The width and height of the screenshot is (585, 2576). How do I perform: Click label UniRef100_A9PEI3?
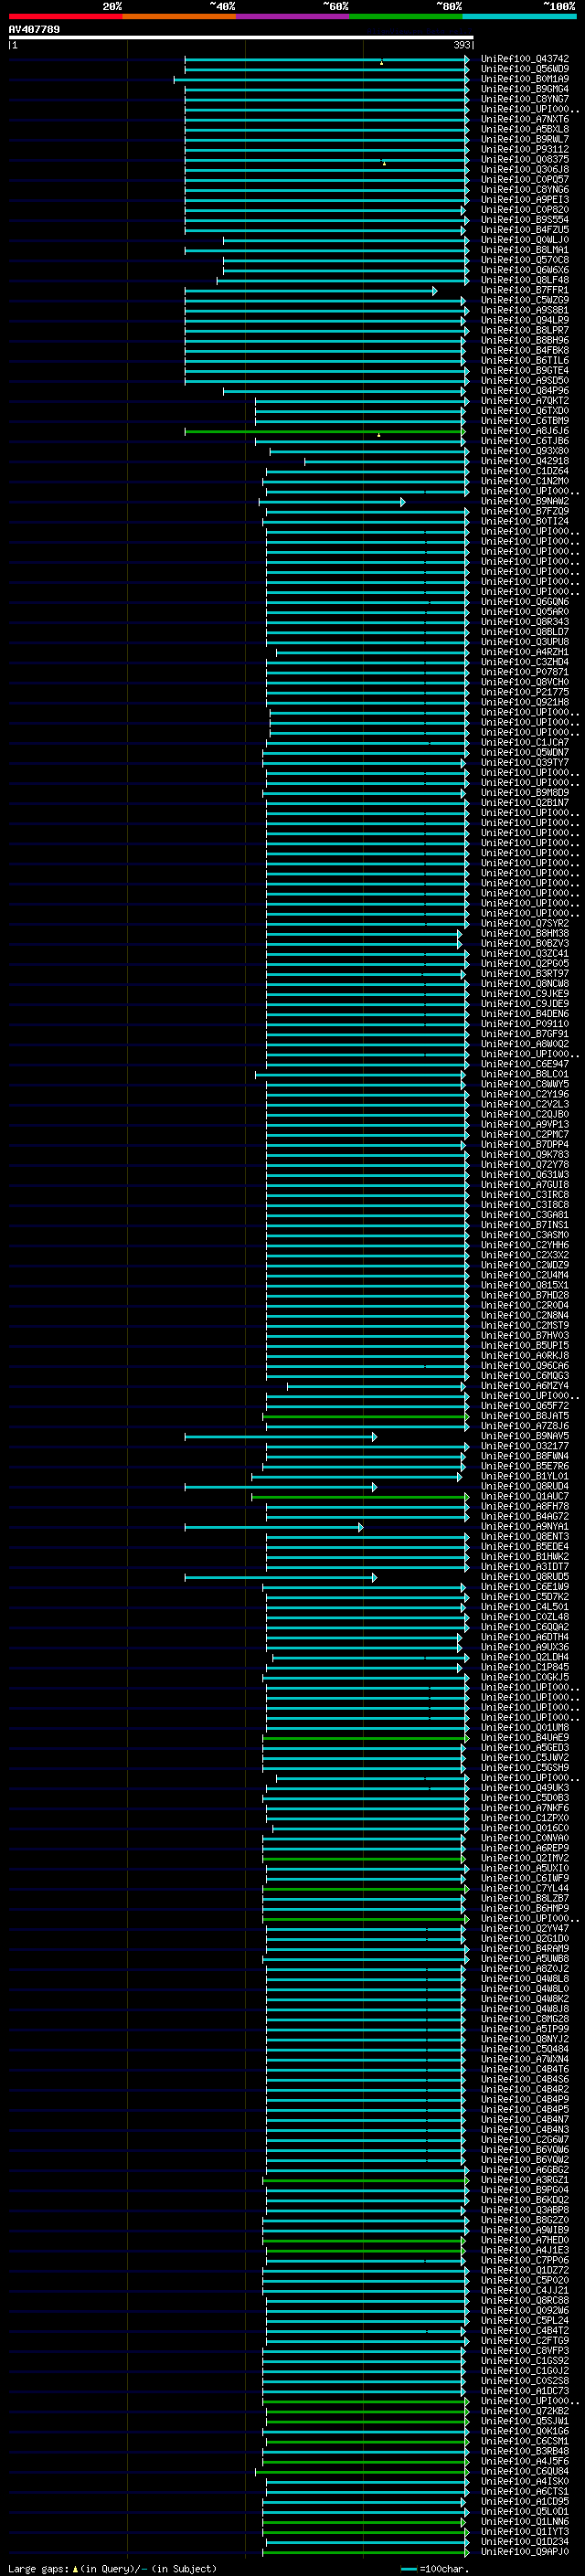pos(525,200)
